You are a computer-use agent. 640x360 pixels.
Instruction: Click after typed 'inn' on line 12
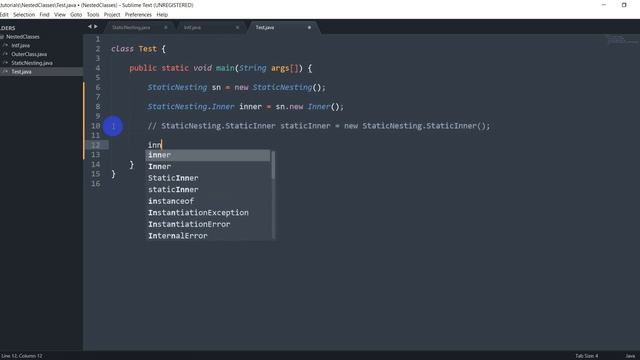click(162, 145)
